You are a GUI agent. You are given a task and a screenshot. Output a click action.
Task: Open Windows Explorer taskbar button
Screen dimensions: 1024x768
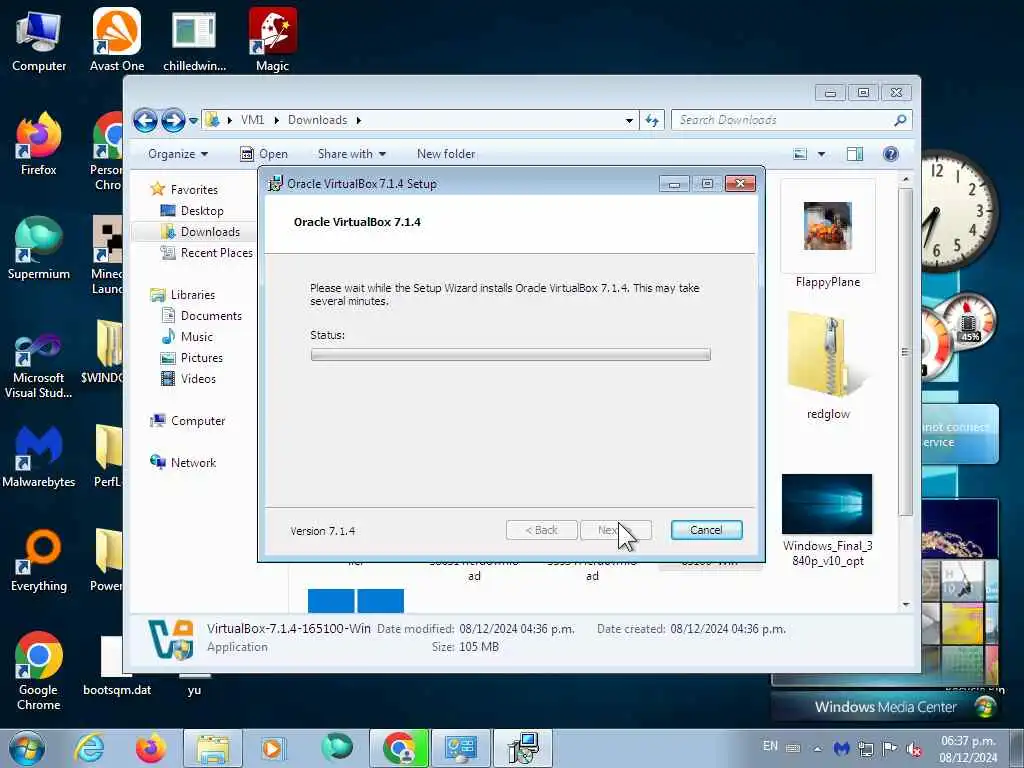point(213,748)
